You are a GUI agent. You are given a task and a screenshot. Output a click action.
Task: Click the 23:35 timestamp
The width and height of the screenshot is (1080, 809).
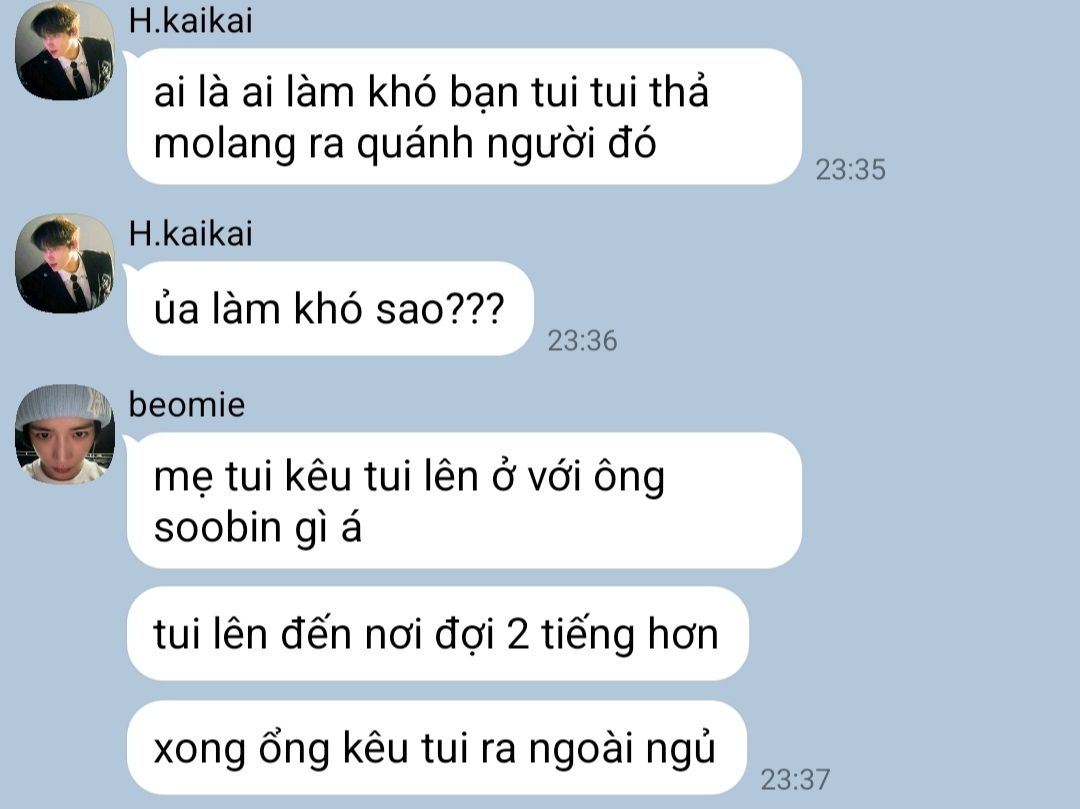point(851,169)
